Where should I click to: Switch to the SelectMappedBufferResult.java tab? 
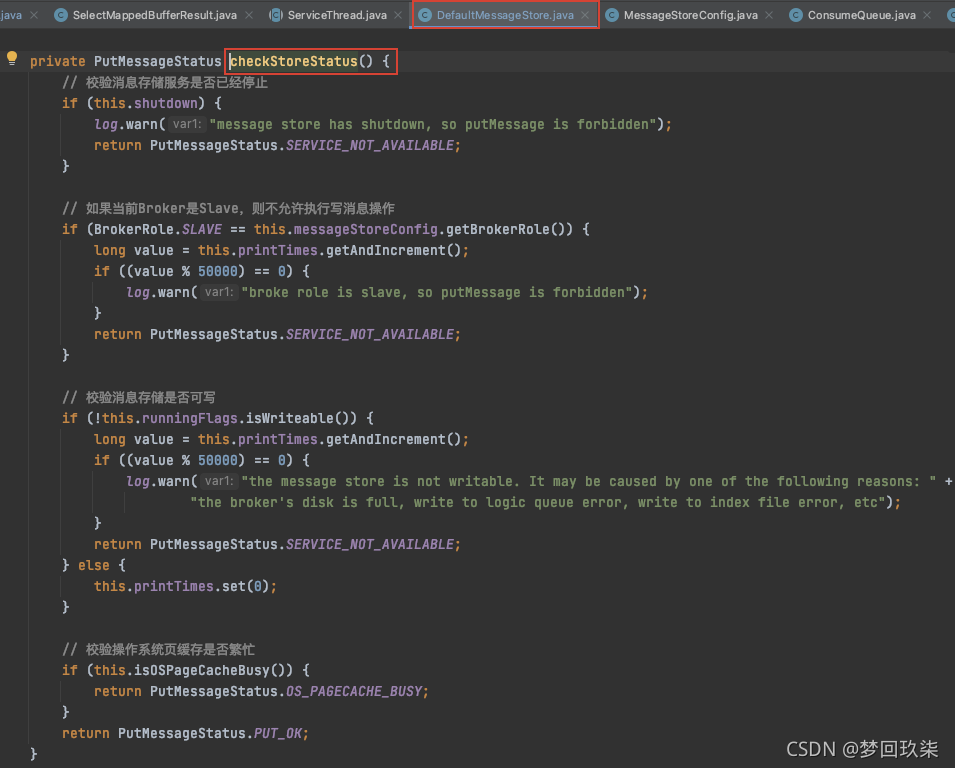154,15
